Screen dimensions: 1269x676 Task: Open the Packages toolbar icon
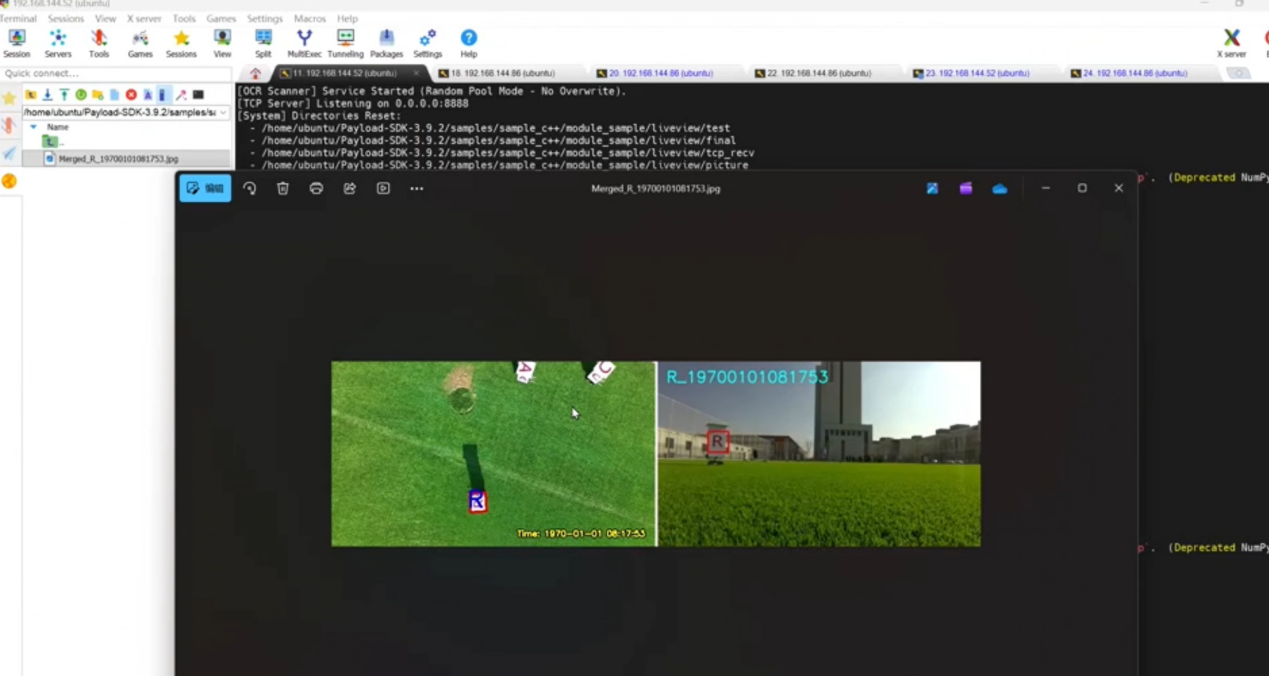click(386, 42)
